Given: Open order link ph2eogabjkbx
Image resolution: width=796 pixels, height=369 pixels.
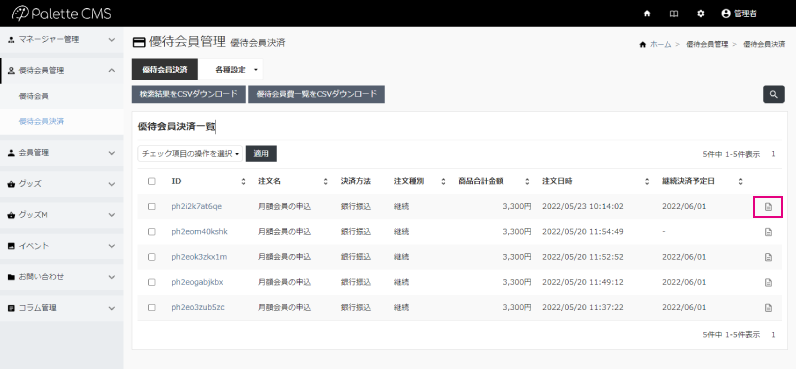Looking at the screenshot, I should [x=197, y=282].
